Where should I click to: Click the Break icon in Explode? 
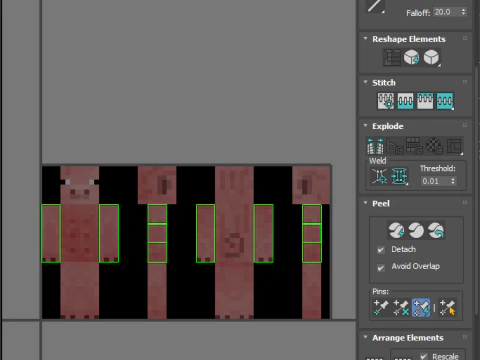point(375,146)
